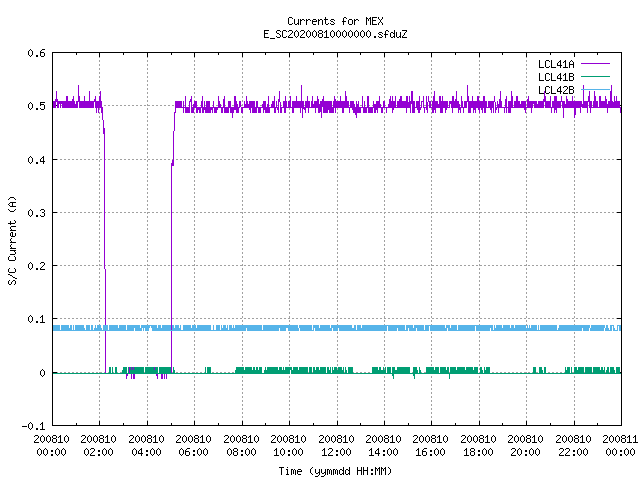Click the "S/C Current (A)" y-axis label

(x=13, y=240)
